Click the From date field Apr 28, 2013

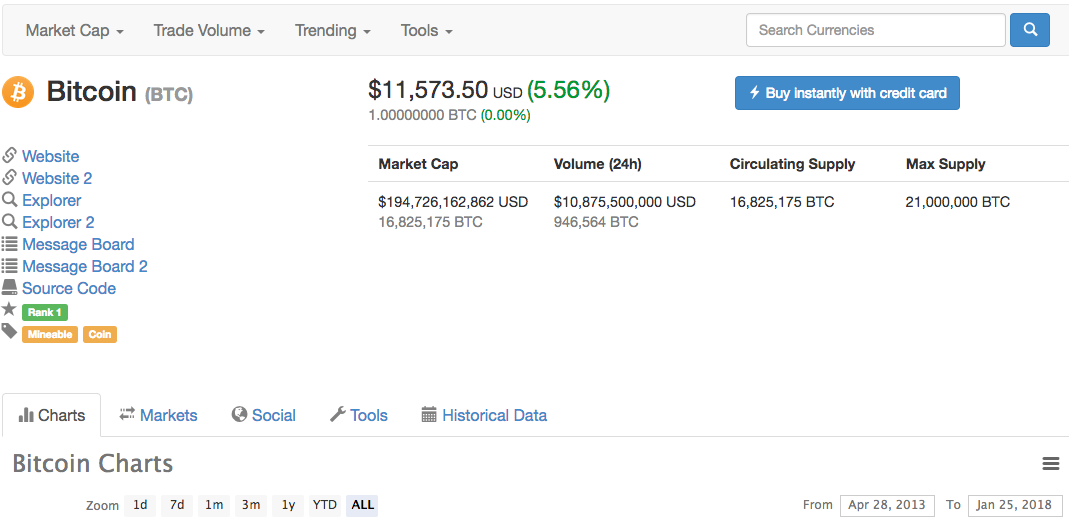887,505
